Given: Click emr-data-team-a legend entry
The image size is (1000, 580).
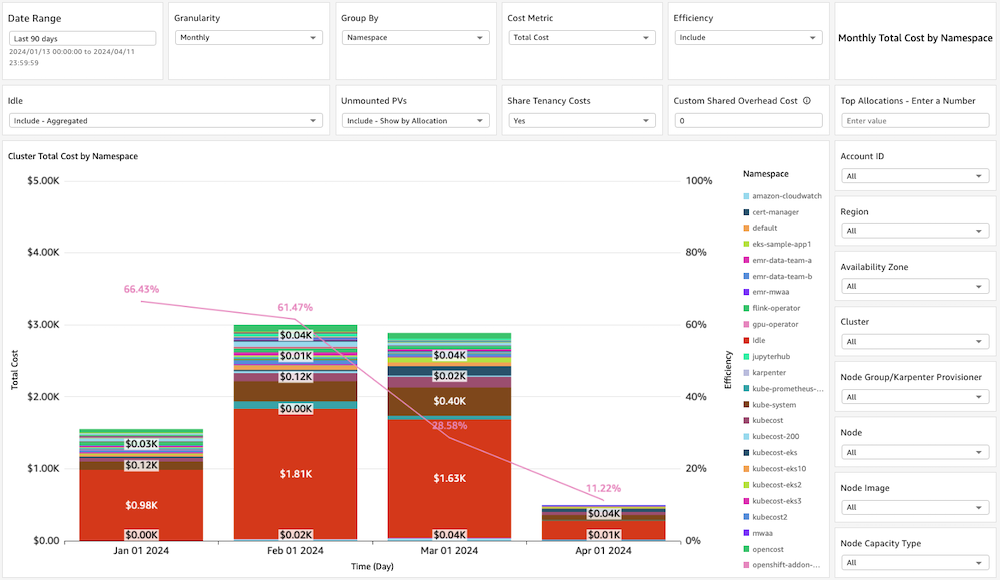Looking at the screenshot, I should click(777, 260).
